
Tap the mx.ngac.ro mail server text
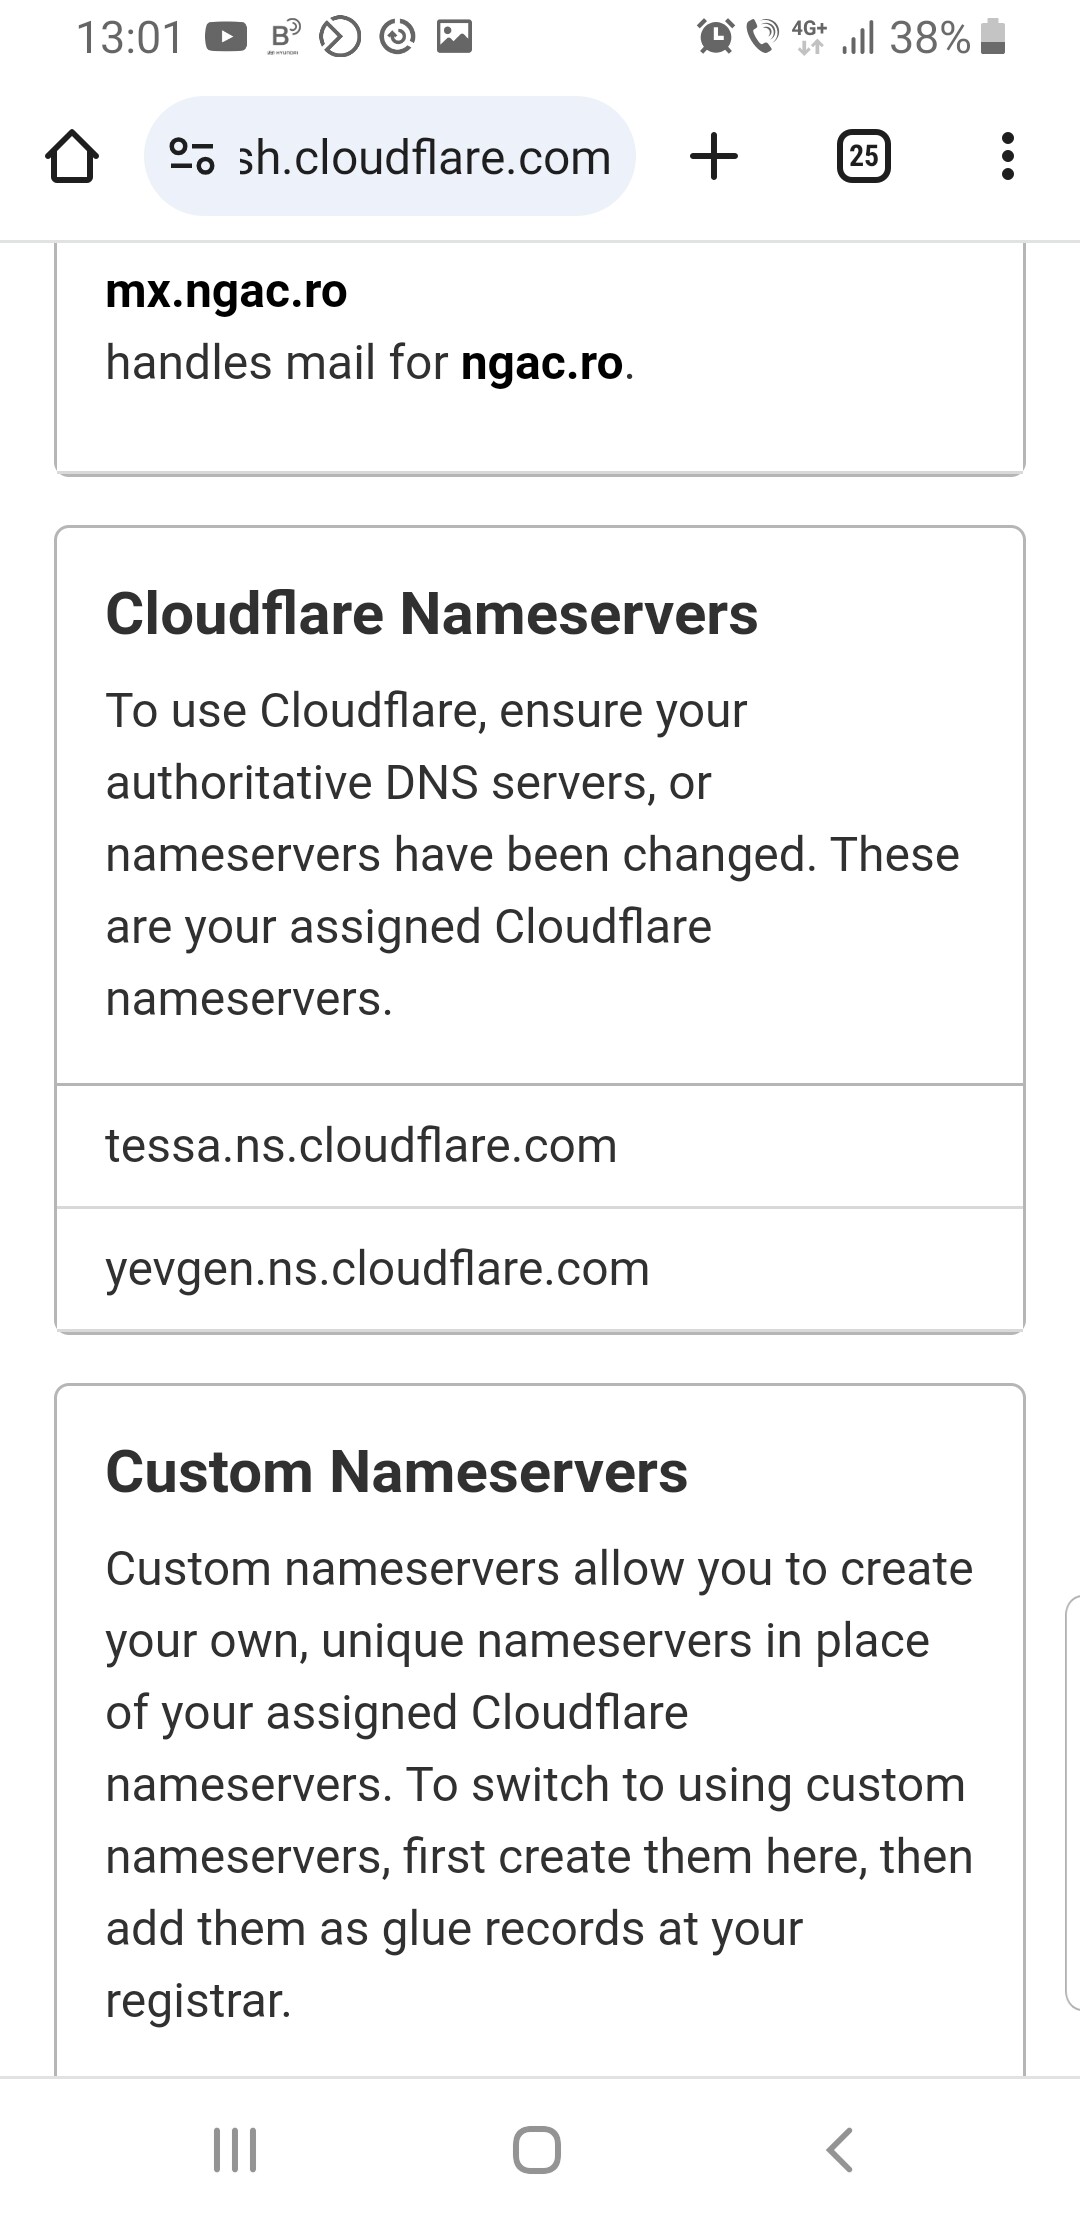(226, 292)
